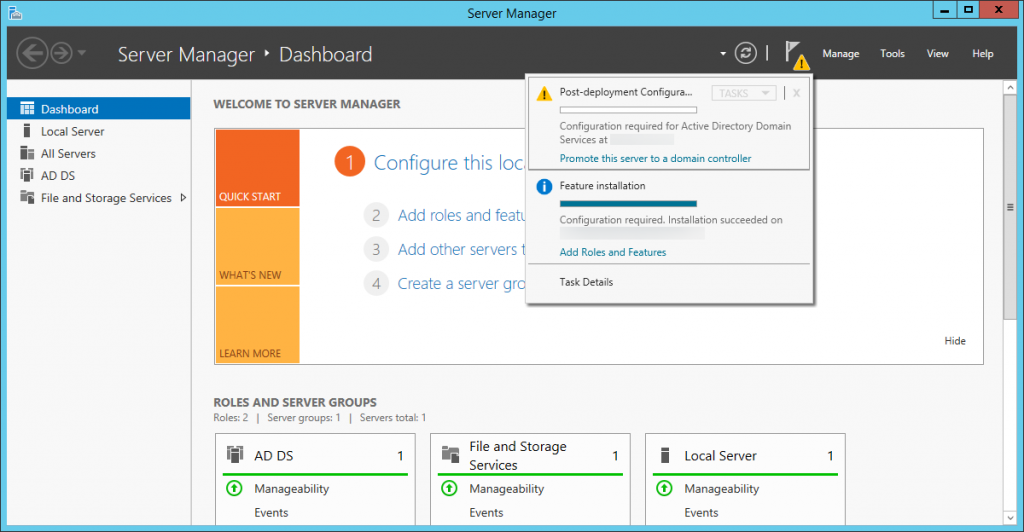Select Dashboard in the left navigation
This screenshot has width=1024, height=532.
(x=99, y=109)
